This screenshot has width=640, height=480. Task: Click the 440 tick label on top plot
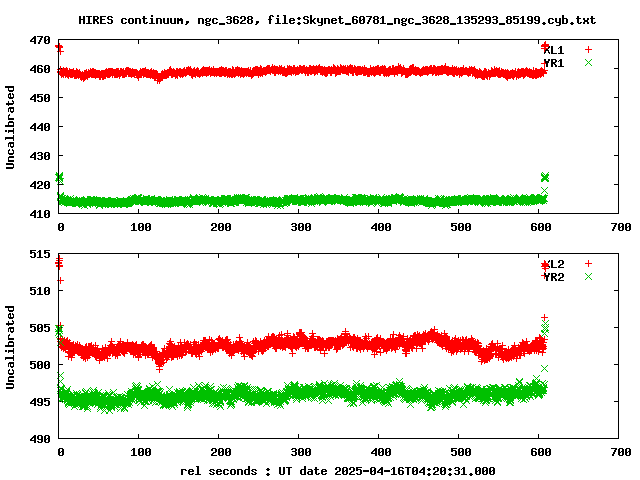[x=40, y=127]
